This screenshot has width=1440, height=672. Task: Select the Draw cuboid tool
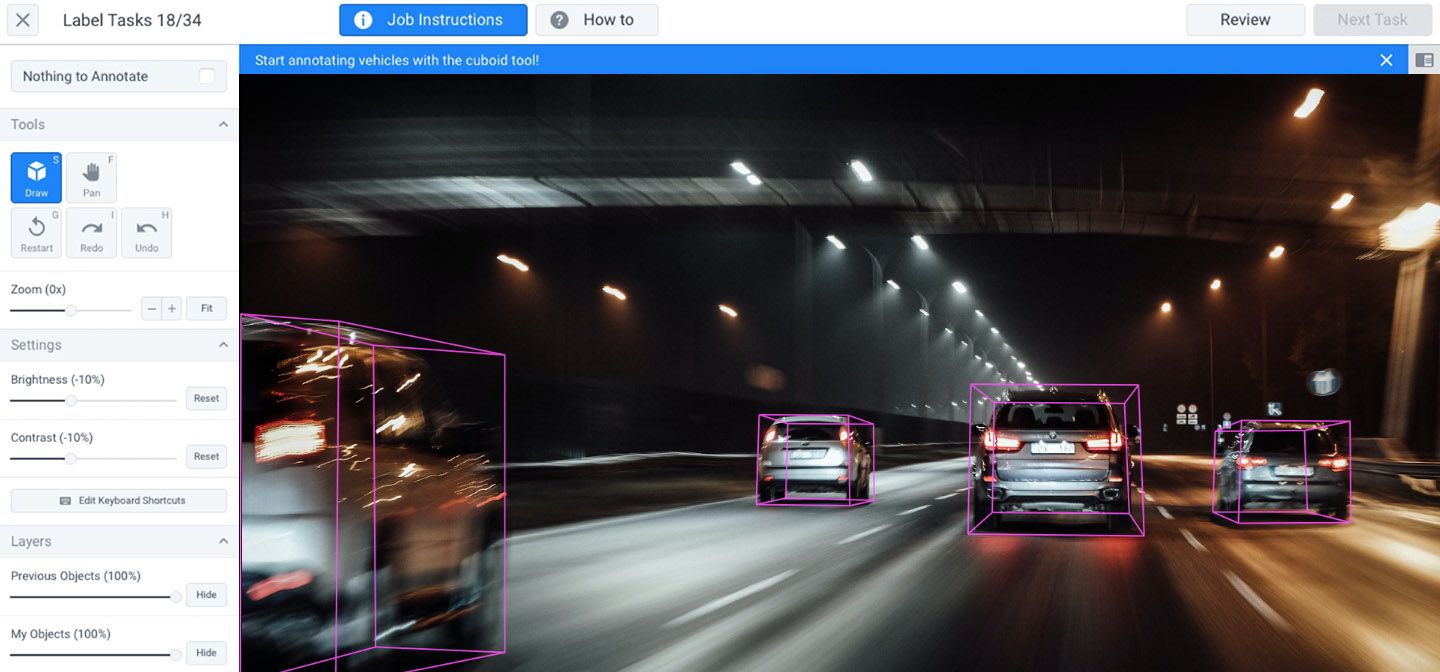(36, 176)
